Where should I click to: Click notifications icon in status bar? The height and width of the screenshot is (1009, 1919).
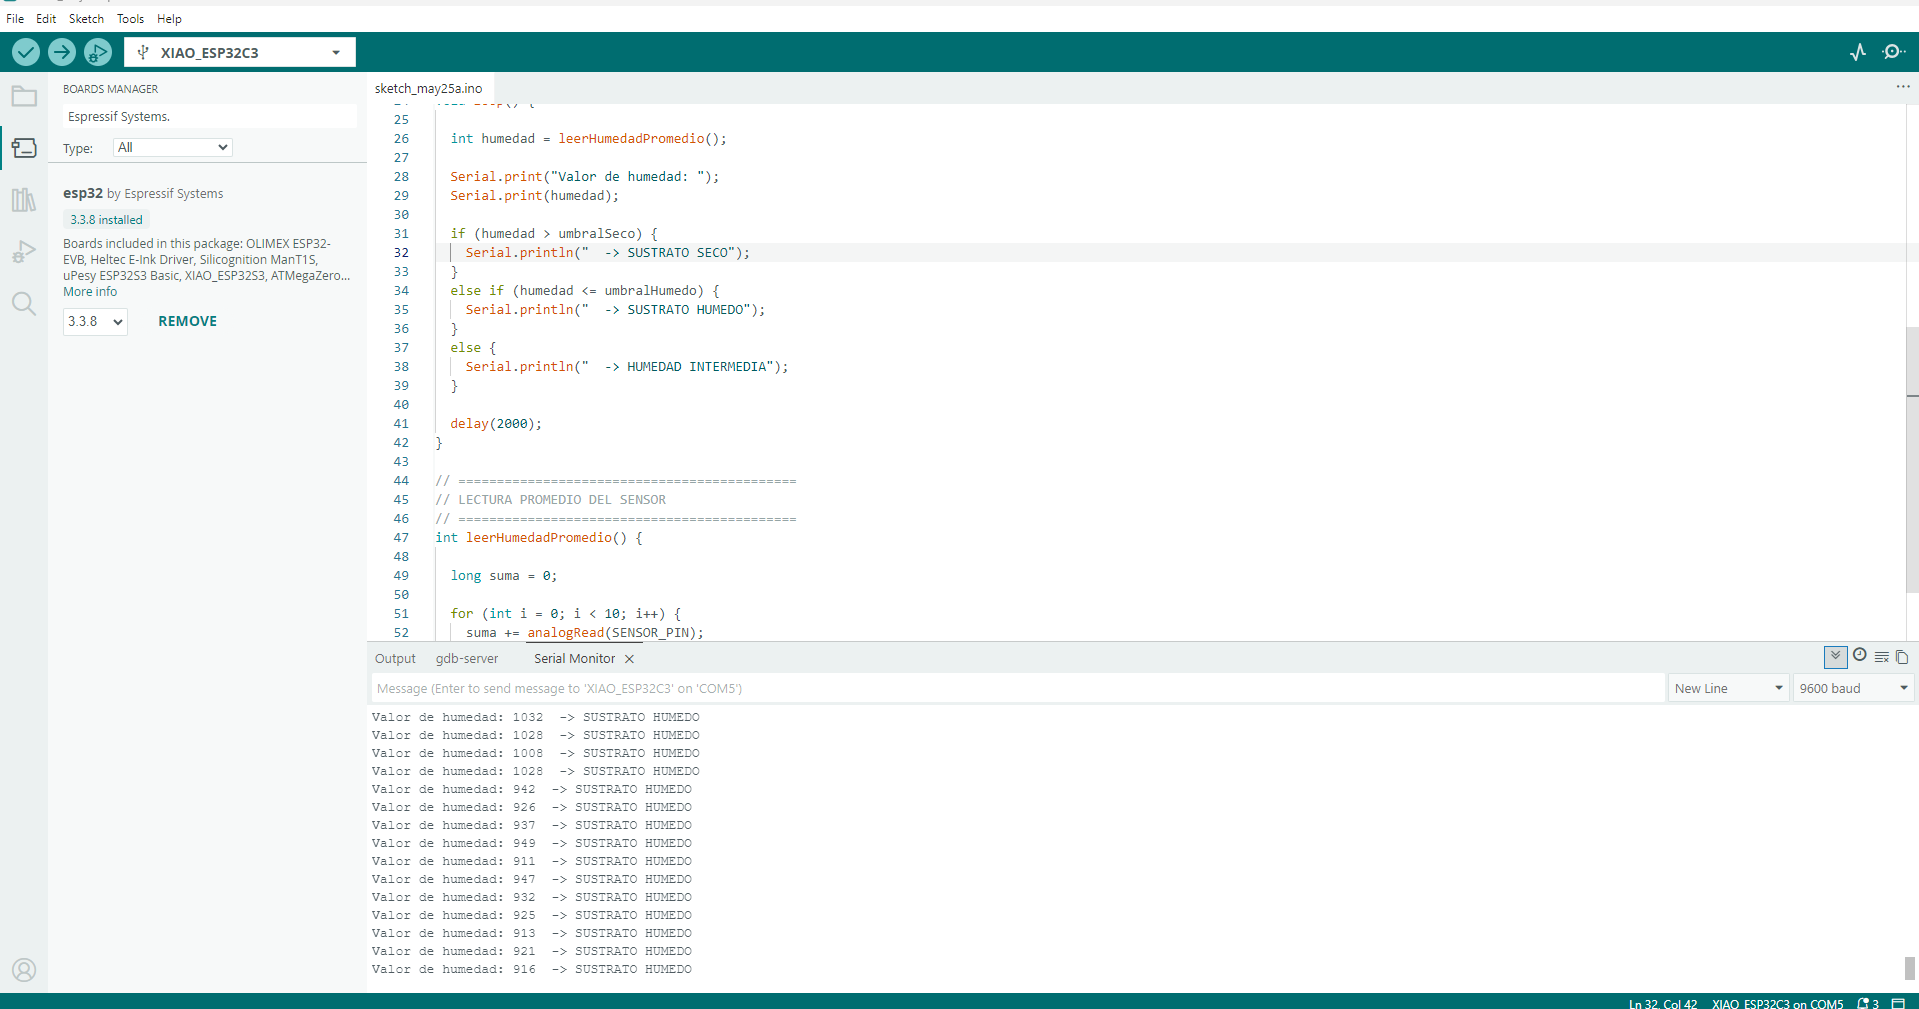point(1868,1003)
